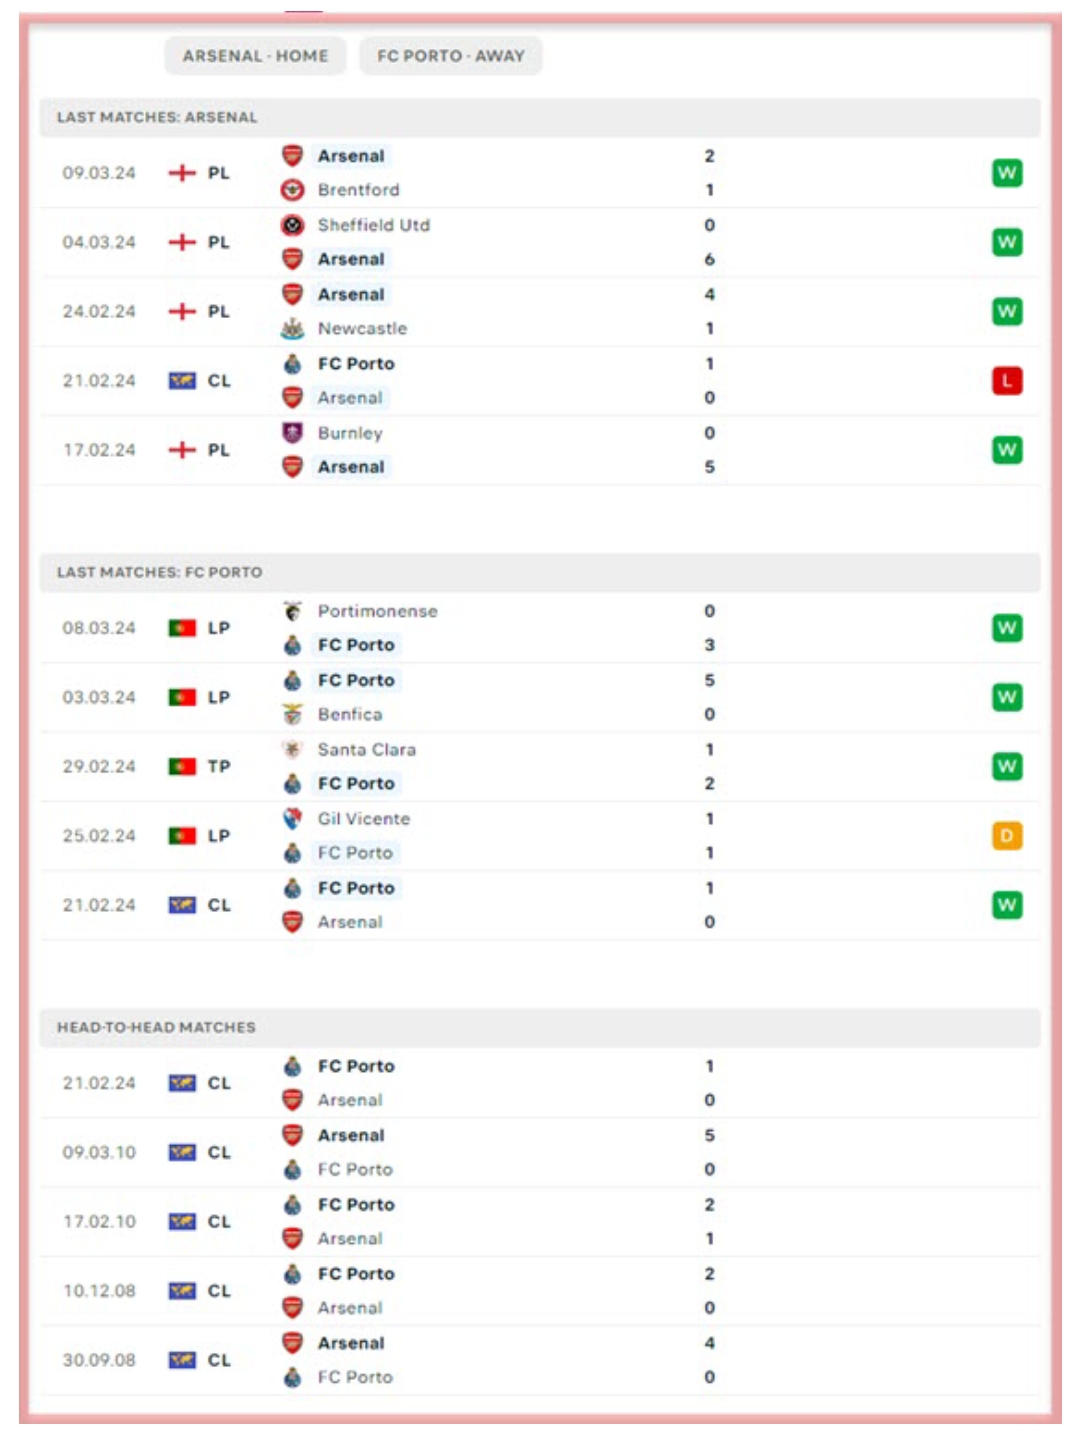Image resolution: width=1080 pixels, height=1437 pixels.
Task: Click the Portimonense club crest
Action: [292, 611]
